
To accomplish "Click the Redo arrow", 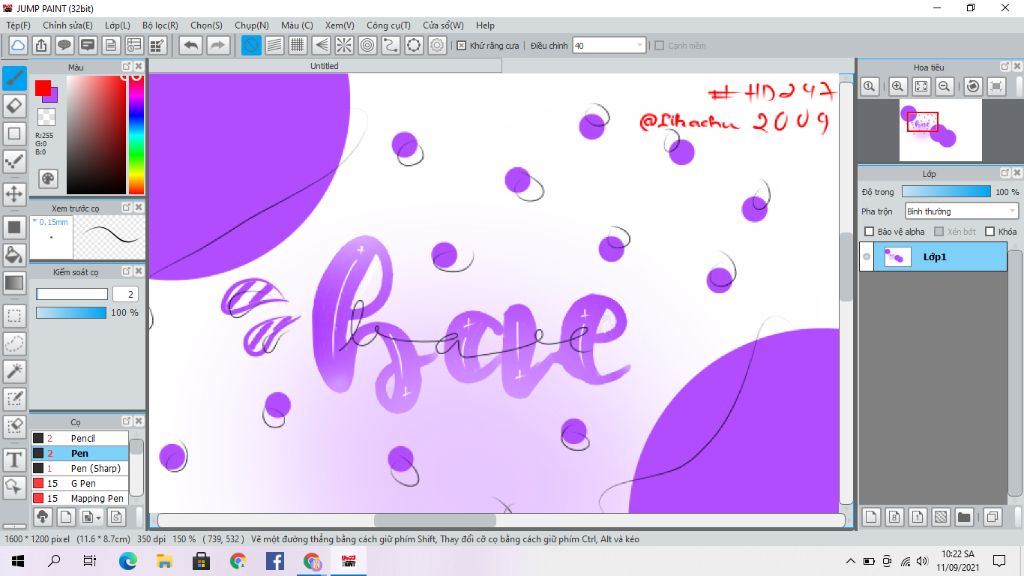I will click(218, 45).
